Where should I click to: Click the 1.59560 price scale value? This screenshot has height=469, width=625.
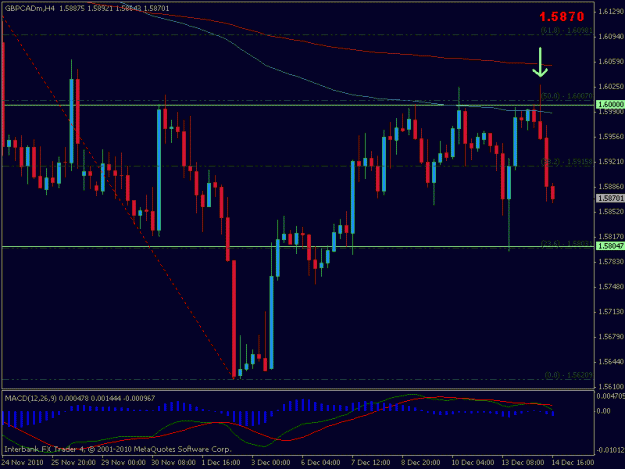click(x=611, y=137)
